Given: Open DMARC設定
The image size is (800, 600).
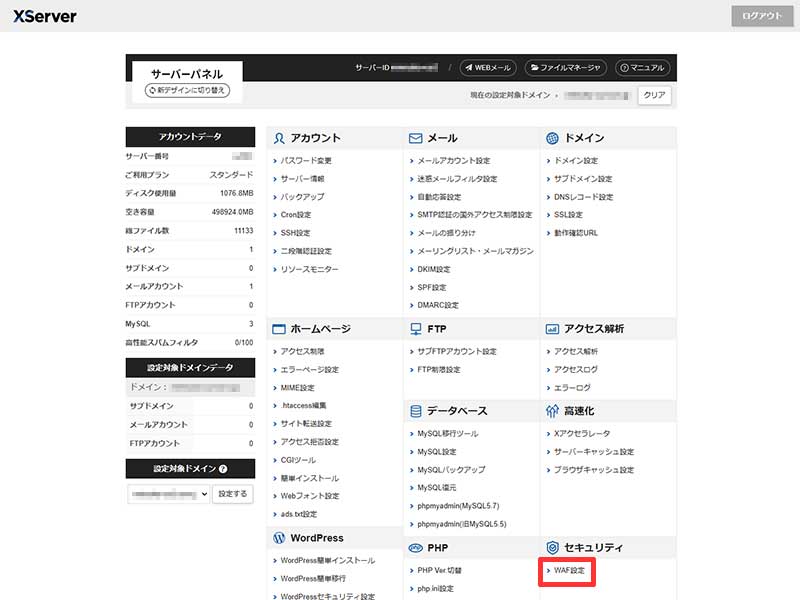Looking at the screenshot, I should (438, 305).
